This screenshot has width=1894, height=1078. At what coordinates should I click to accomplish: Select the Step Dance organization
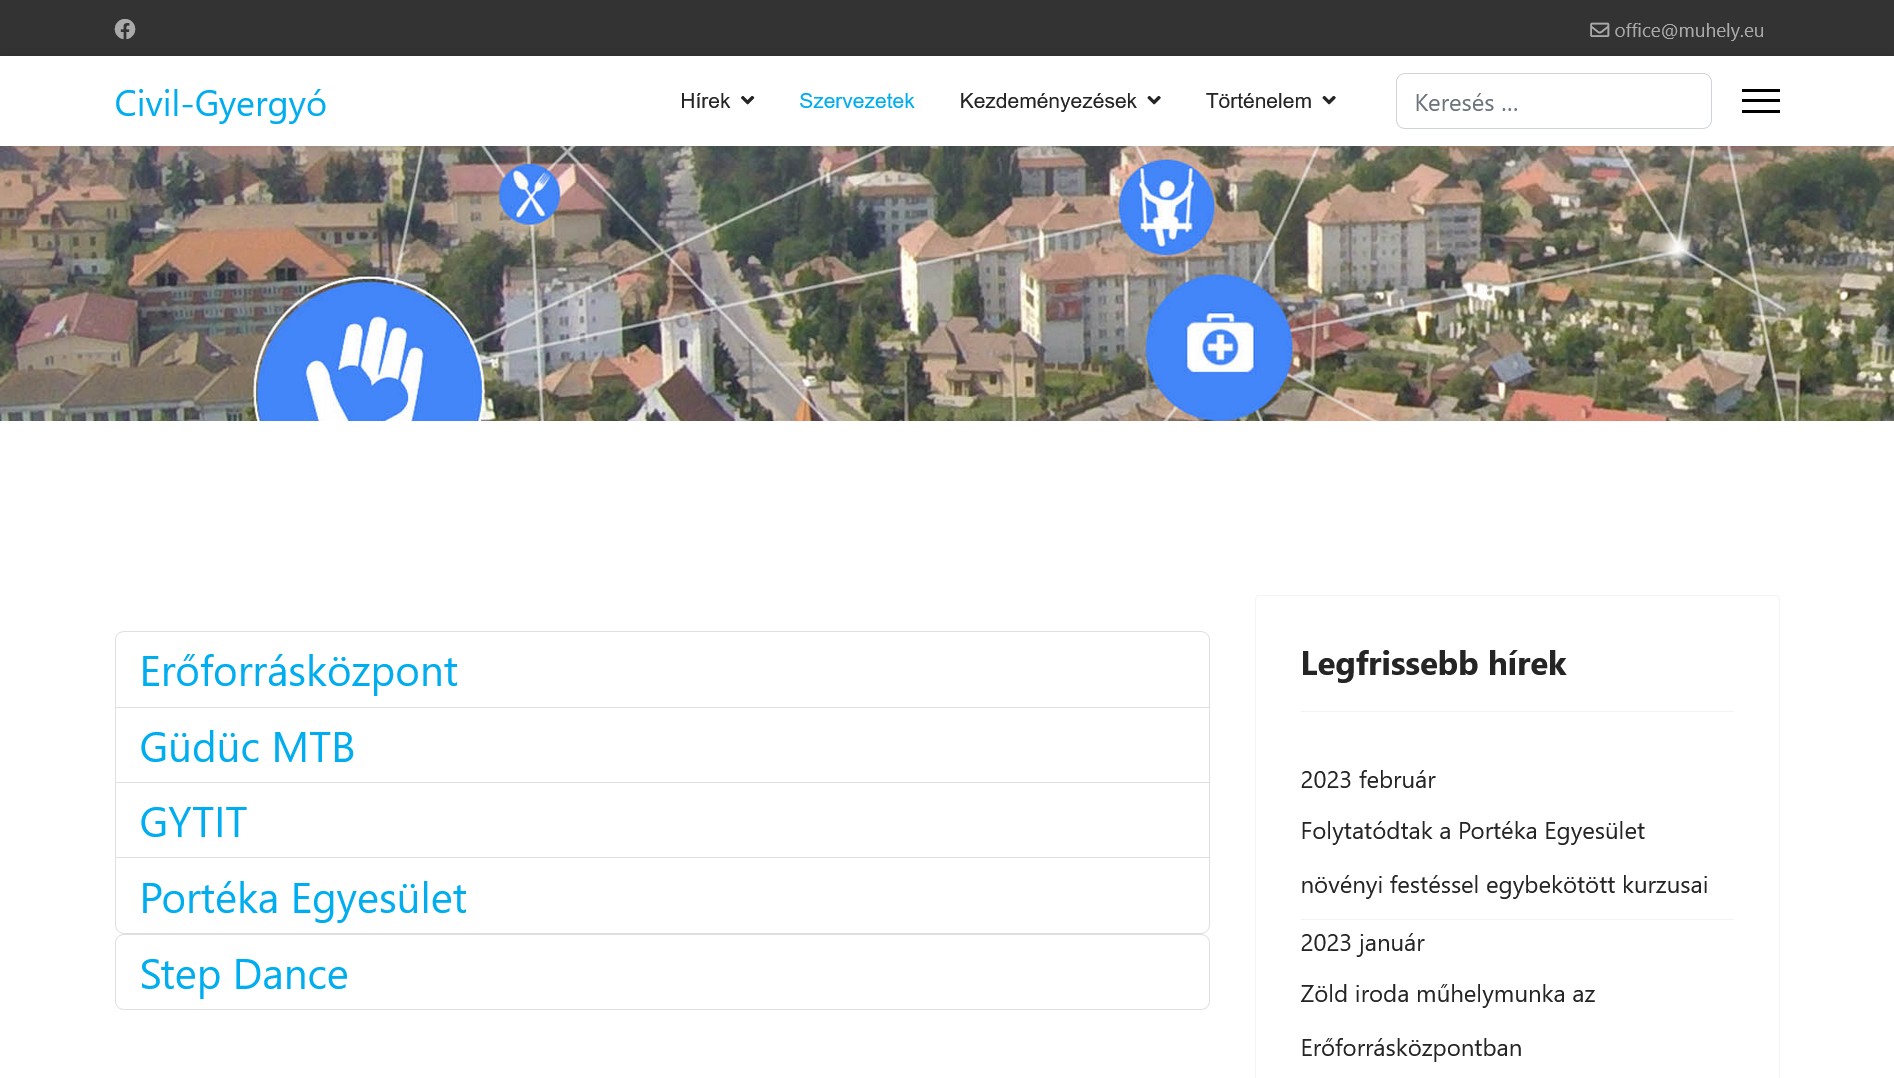(x=243, y=972)
